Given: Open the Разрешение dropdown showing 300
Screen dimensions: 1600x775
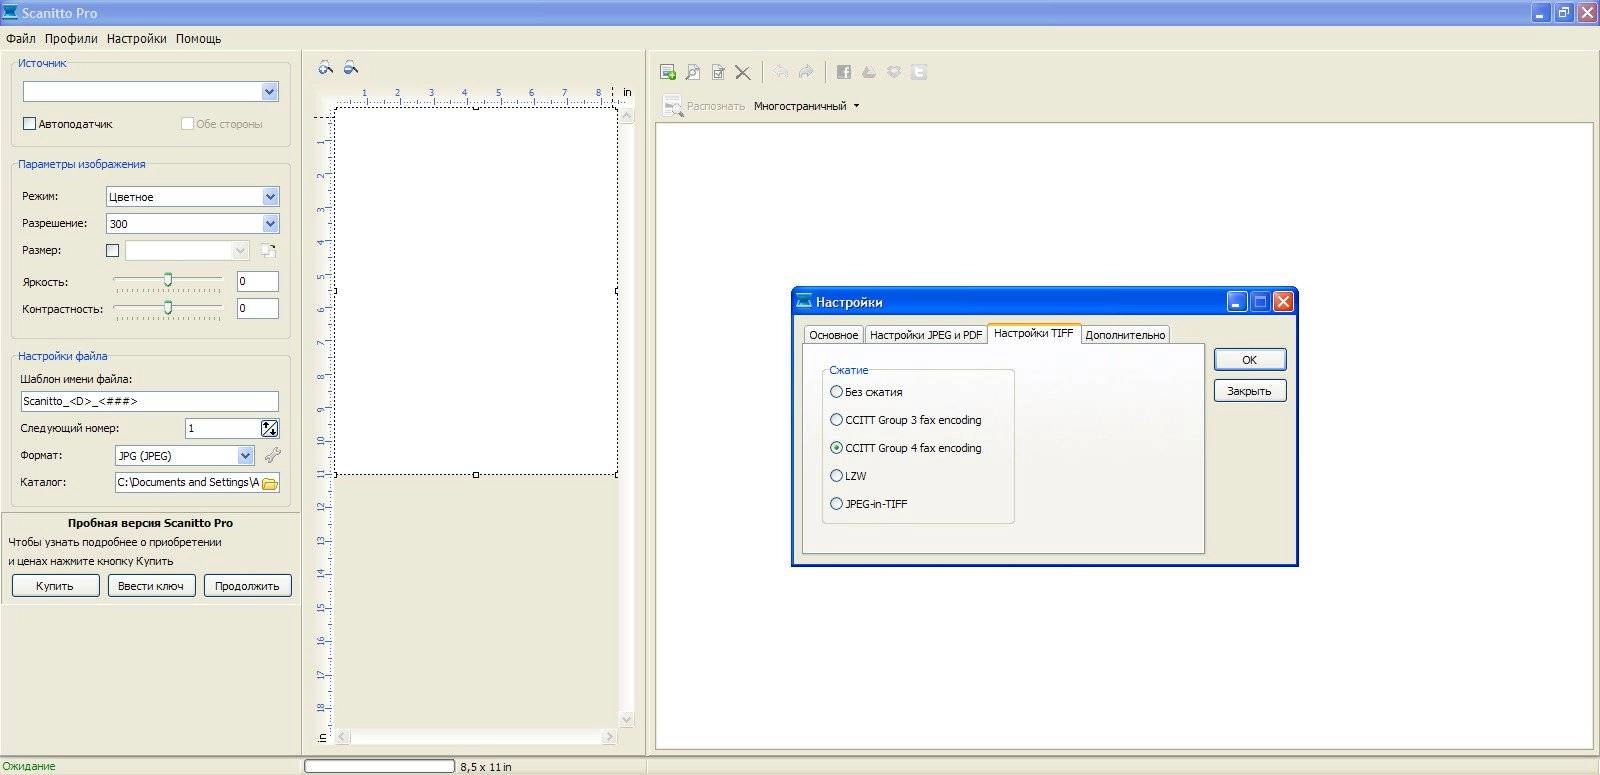Looking at the screenshot, I should click(x=270, y=224).
